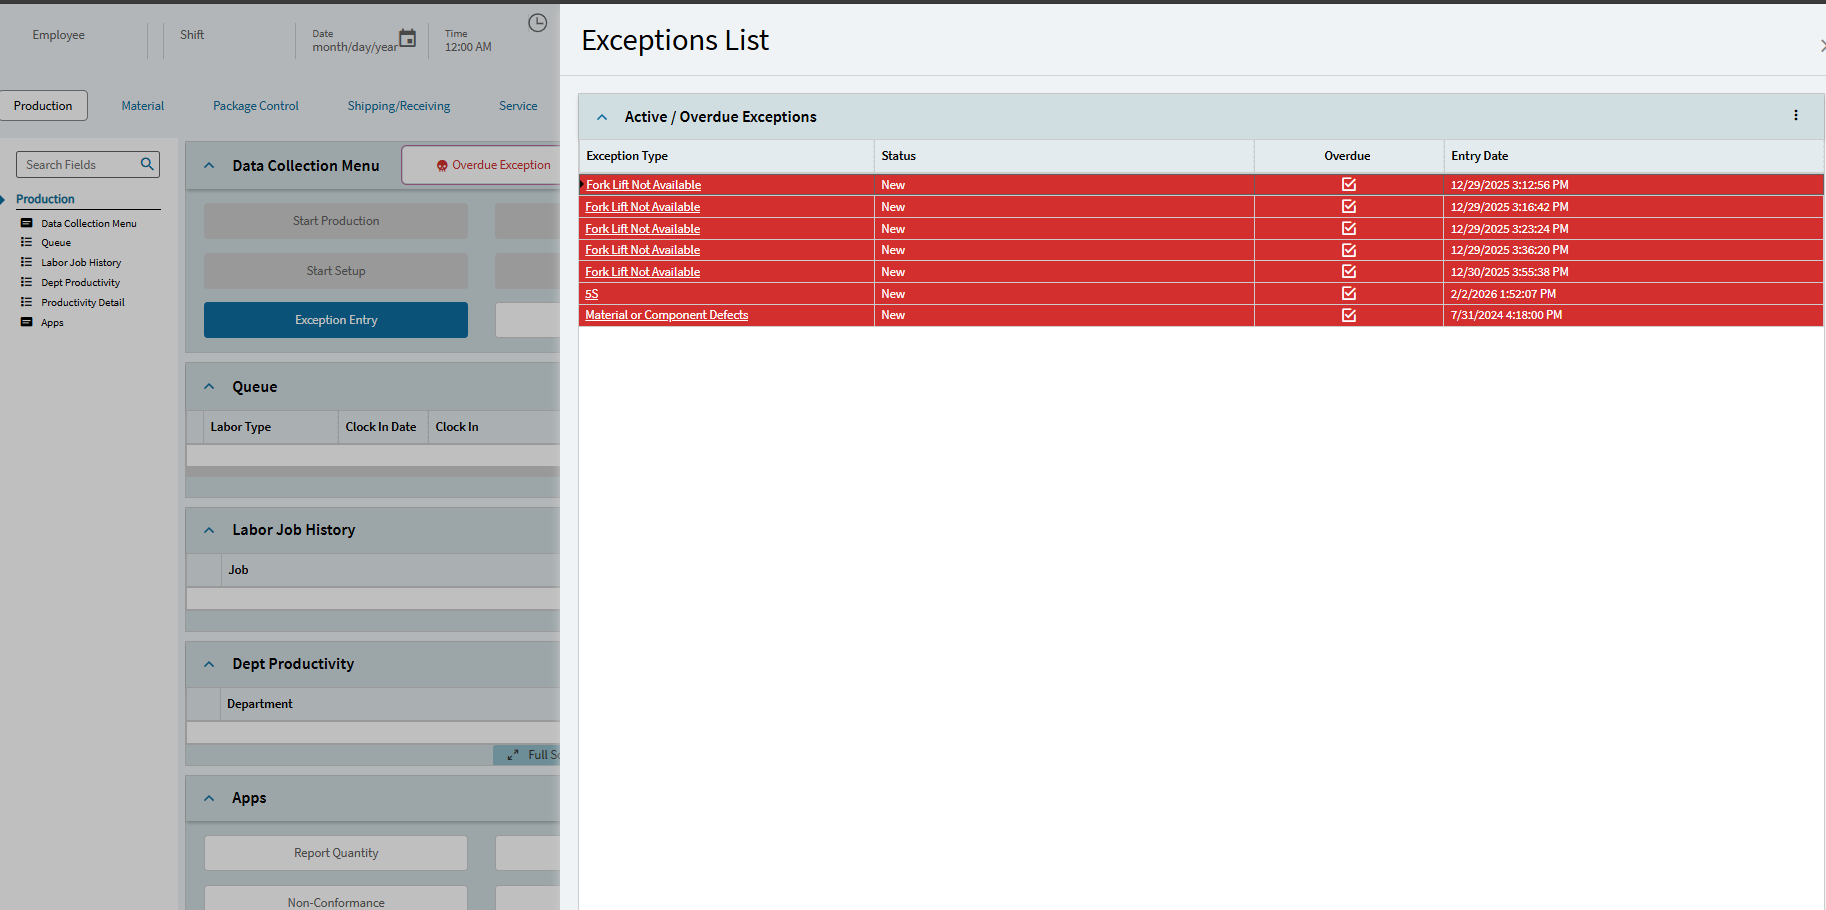Viewport: 1826px width, 910px height.
Task: Collapse the Data Collection Menu panel
Action: 209,166
